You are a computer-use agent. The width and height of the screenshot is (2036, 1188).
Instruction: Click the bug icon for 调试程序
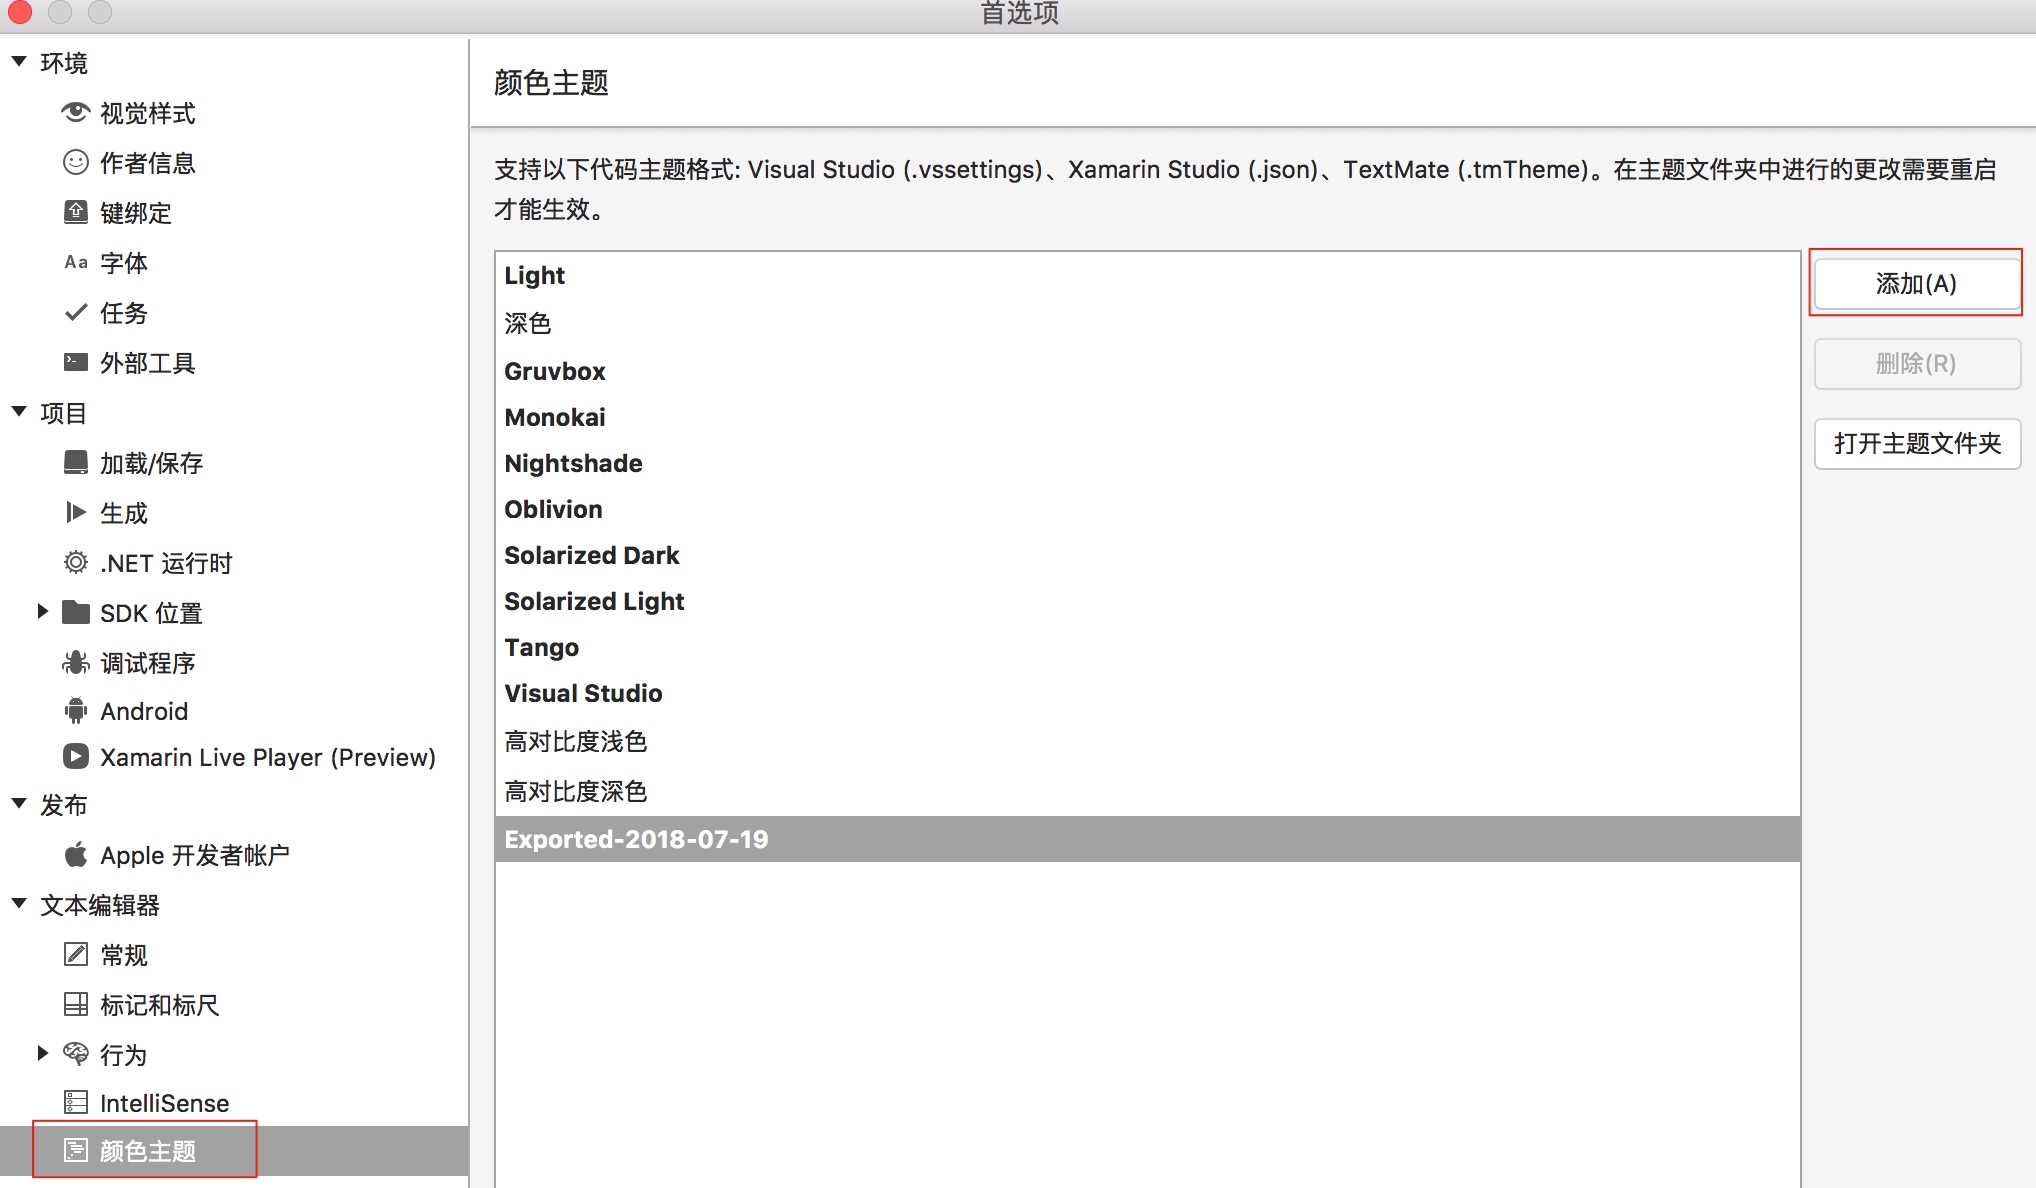76,662
